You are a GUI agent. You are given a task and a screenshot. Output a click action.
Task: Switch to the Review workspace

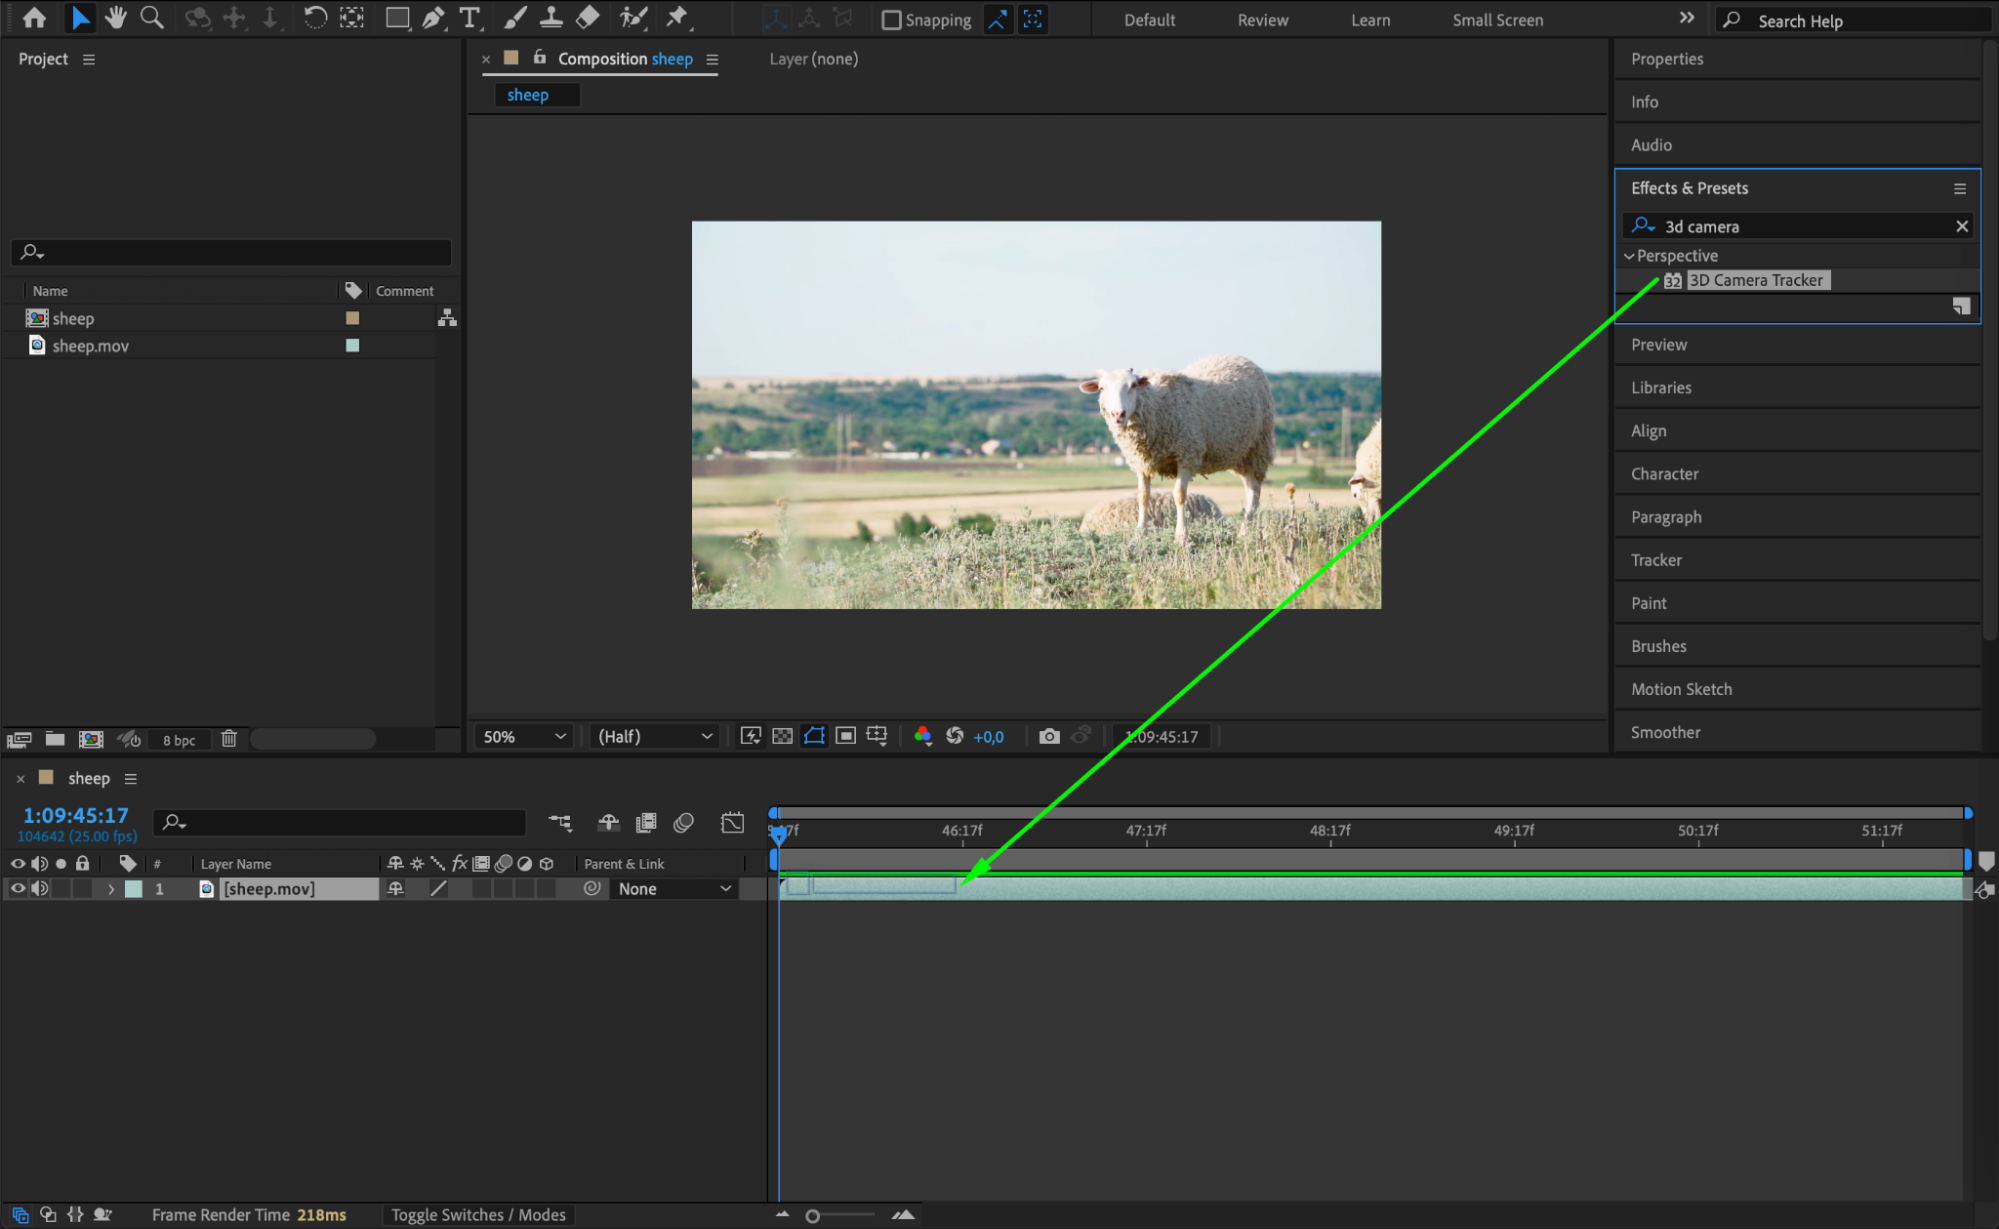(1262, 20)
